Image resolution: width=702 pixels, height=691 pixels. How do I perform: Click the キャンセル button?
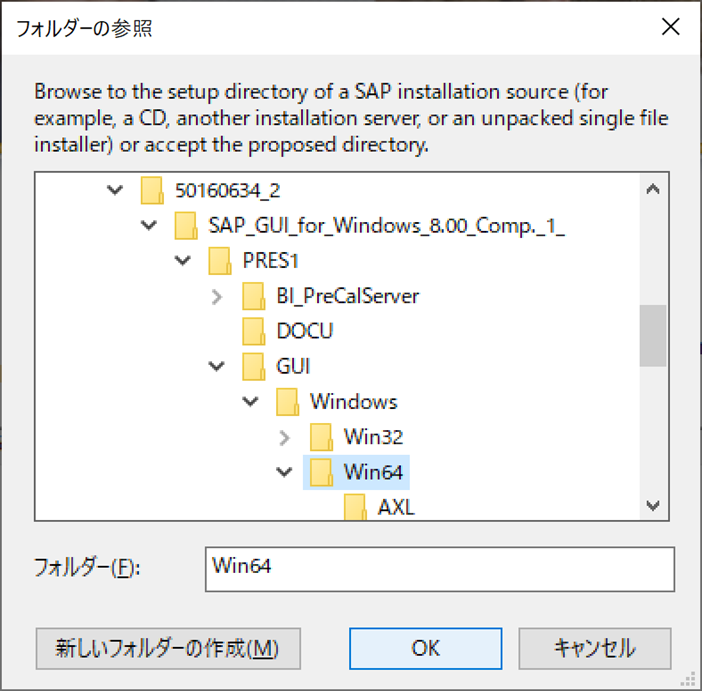pyautogui.click(x=595, y=648)
